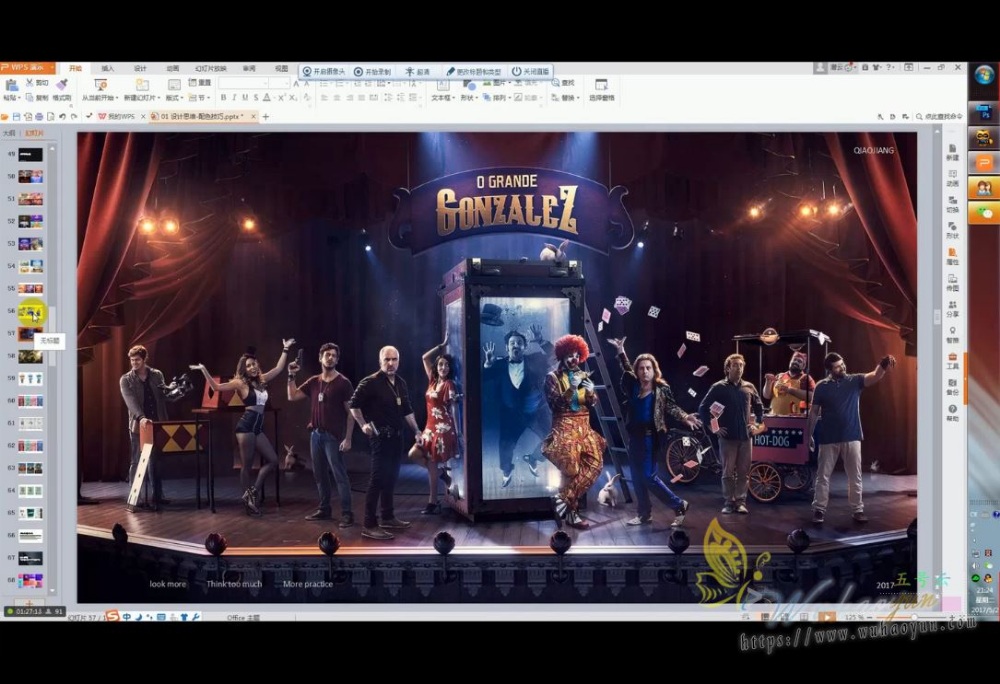Switch to the 审阅 (Review) ribbon tab
The width and height of the screenshot is (1000, 684).
click(x=249, y=68)
